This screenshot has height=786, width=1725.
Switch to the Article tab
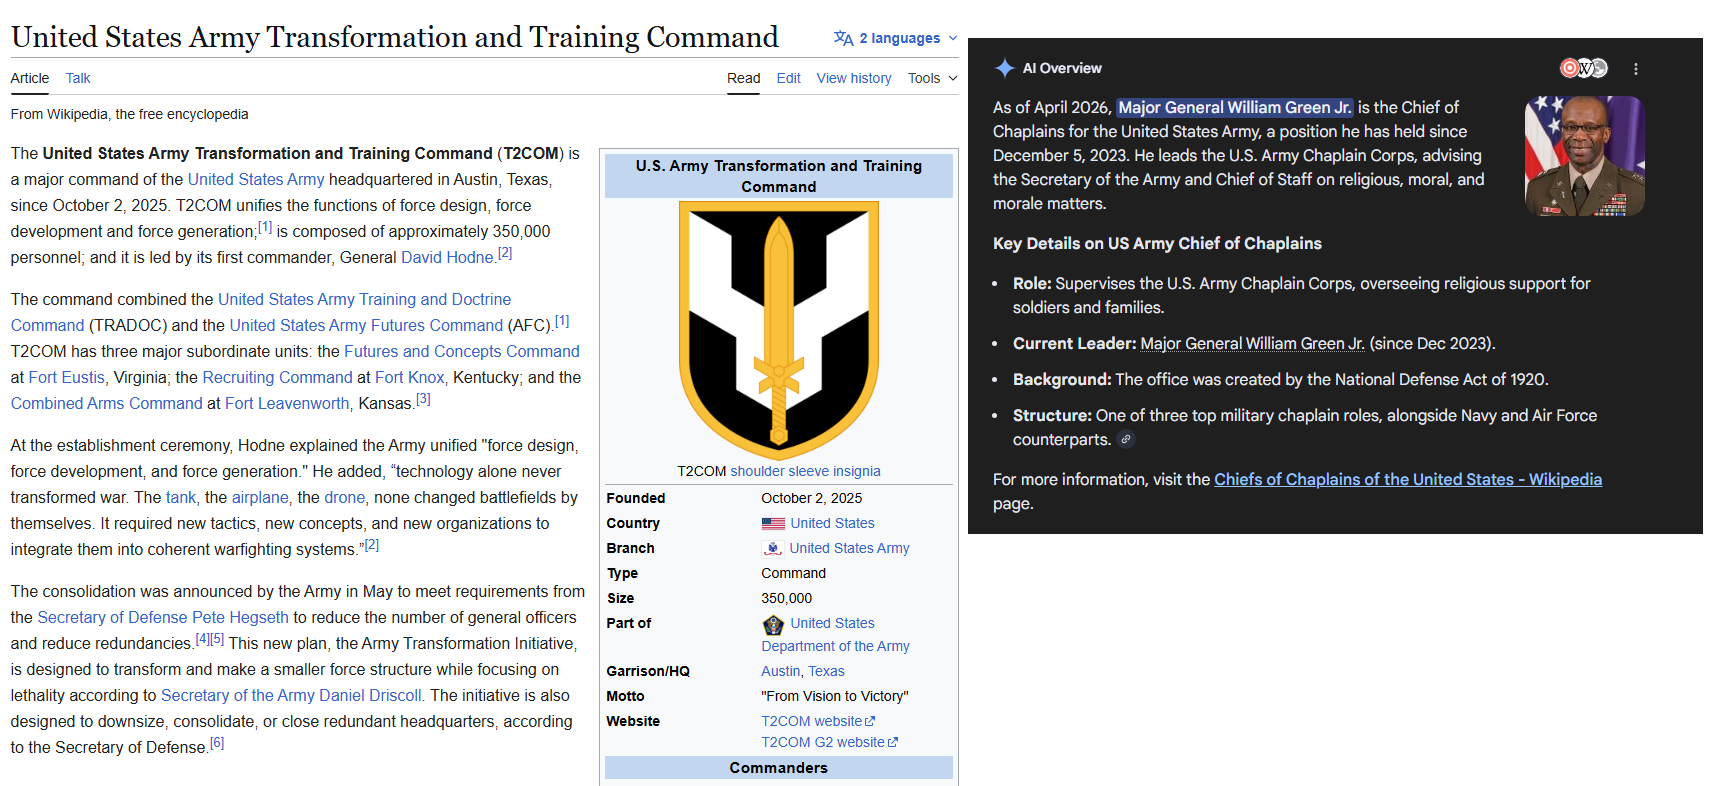(x=30, y=78)
